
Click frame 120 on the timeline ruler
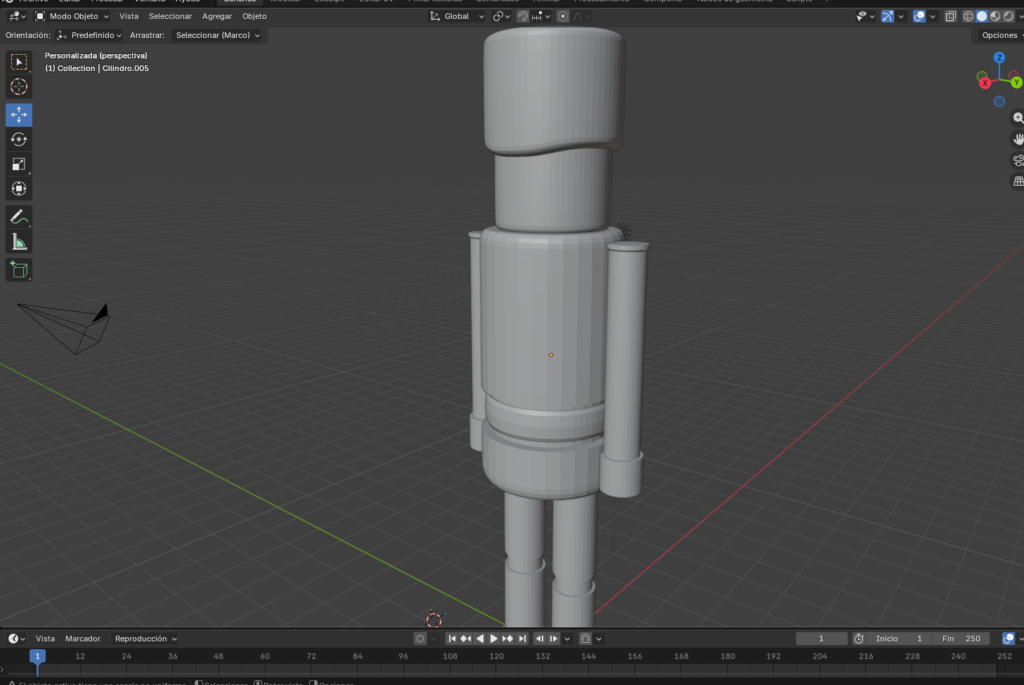496,656
